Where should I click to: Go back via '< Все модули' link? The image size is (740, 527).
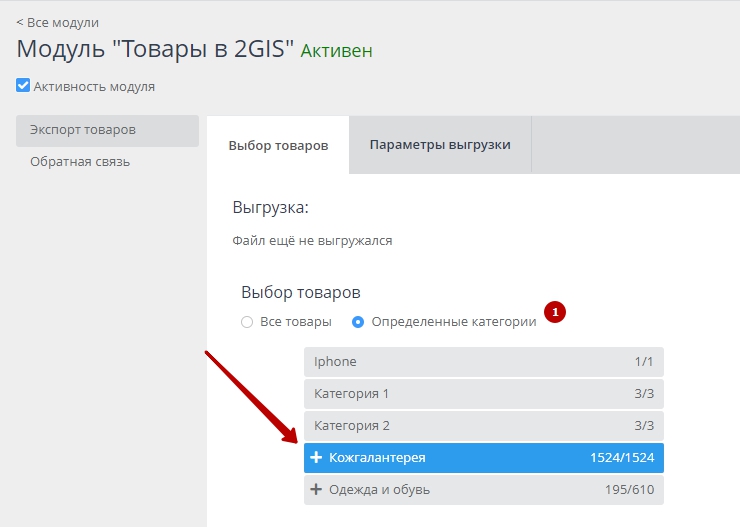(x=57, y=22)
